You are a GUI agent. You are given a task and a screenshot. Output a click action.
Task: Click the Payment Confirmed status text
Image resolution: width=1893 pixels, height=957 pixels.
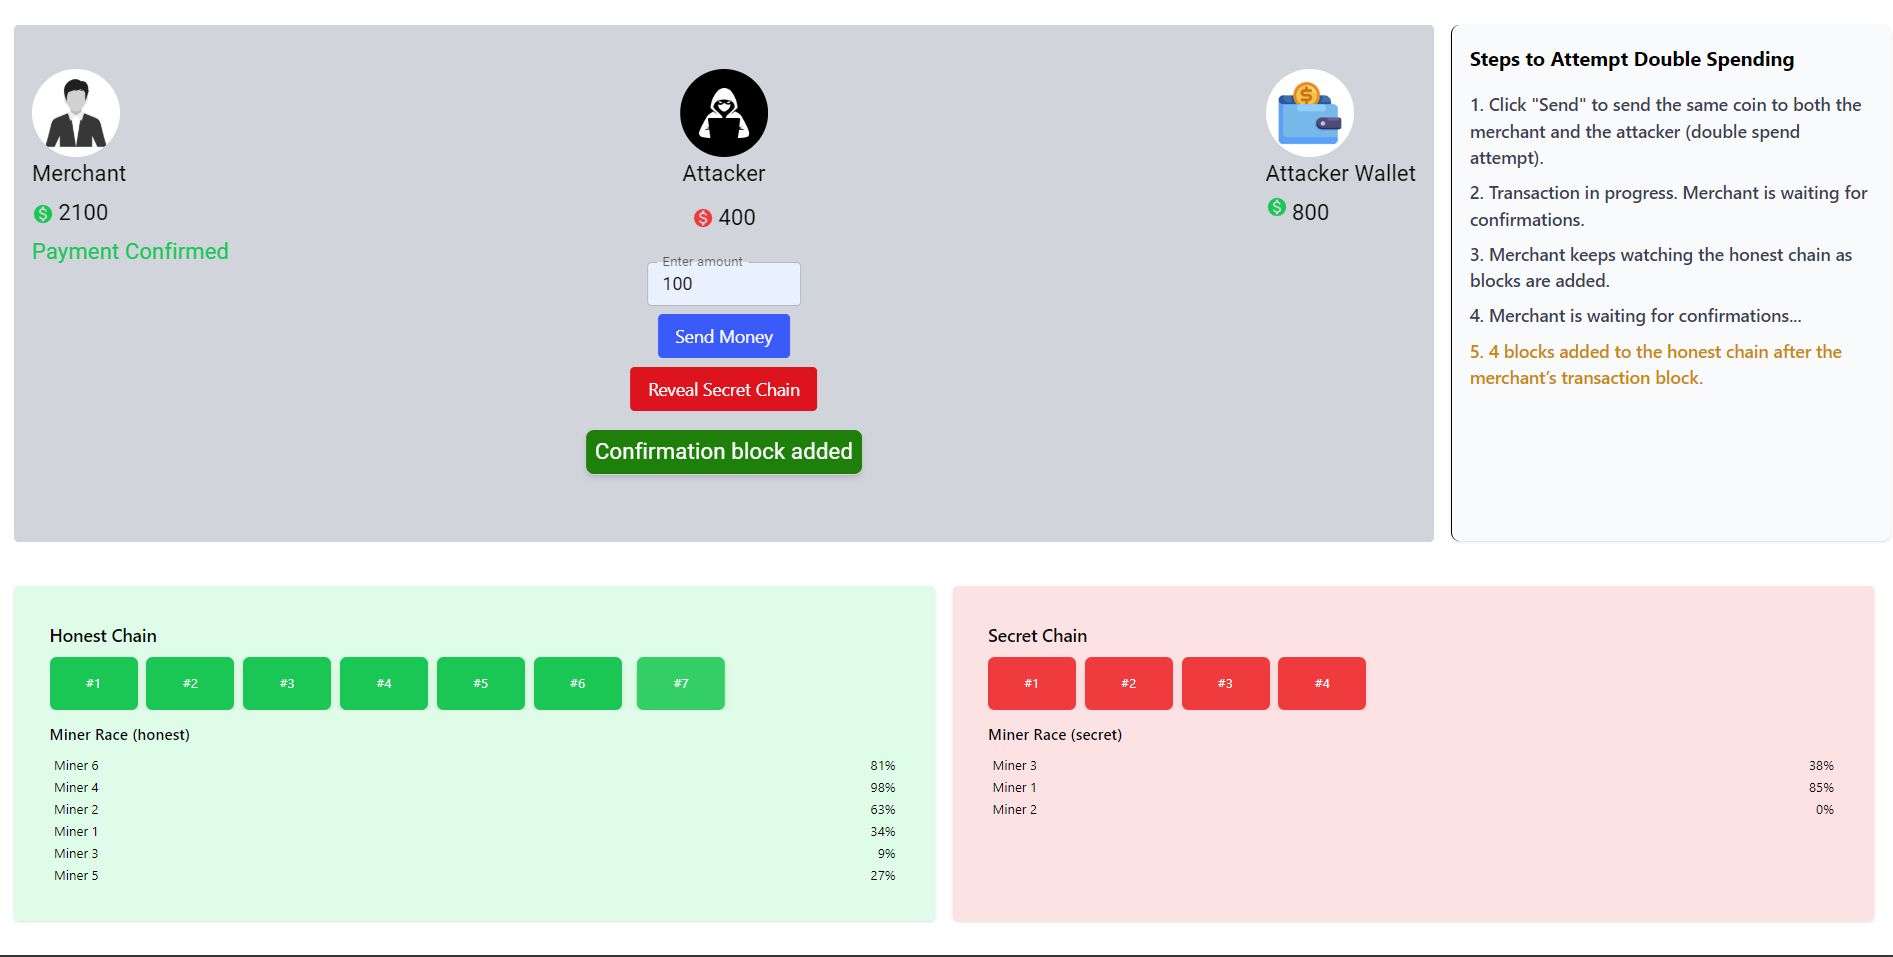[x=130, y=252]
